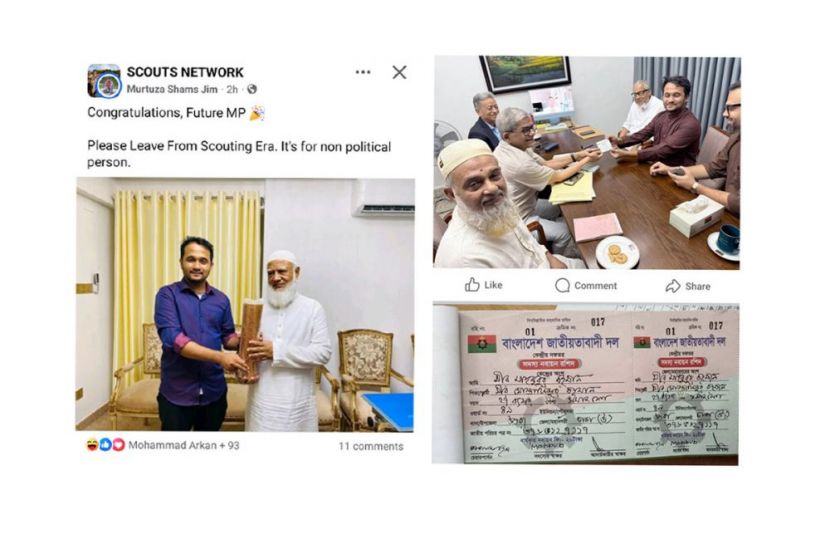830x544 pixels.
Task: Open Murtuza Shams Jim profile link
Action: click(x=172, y=89)
